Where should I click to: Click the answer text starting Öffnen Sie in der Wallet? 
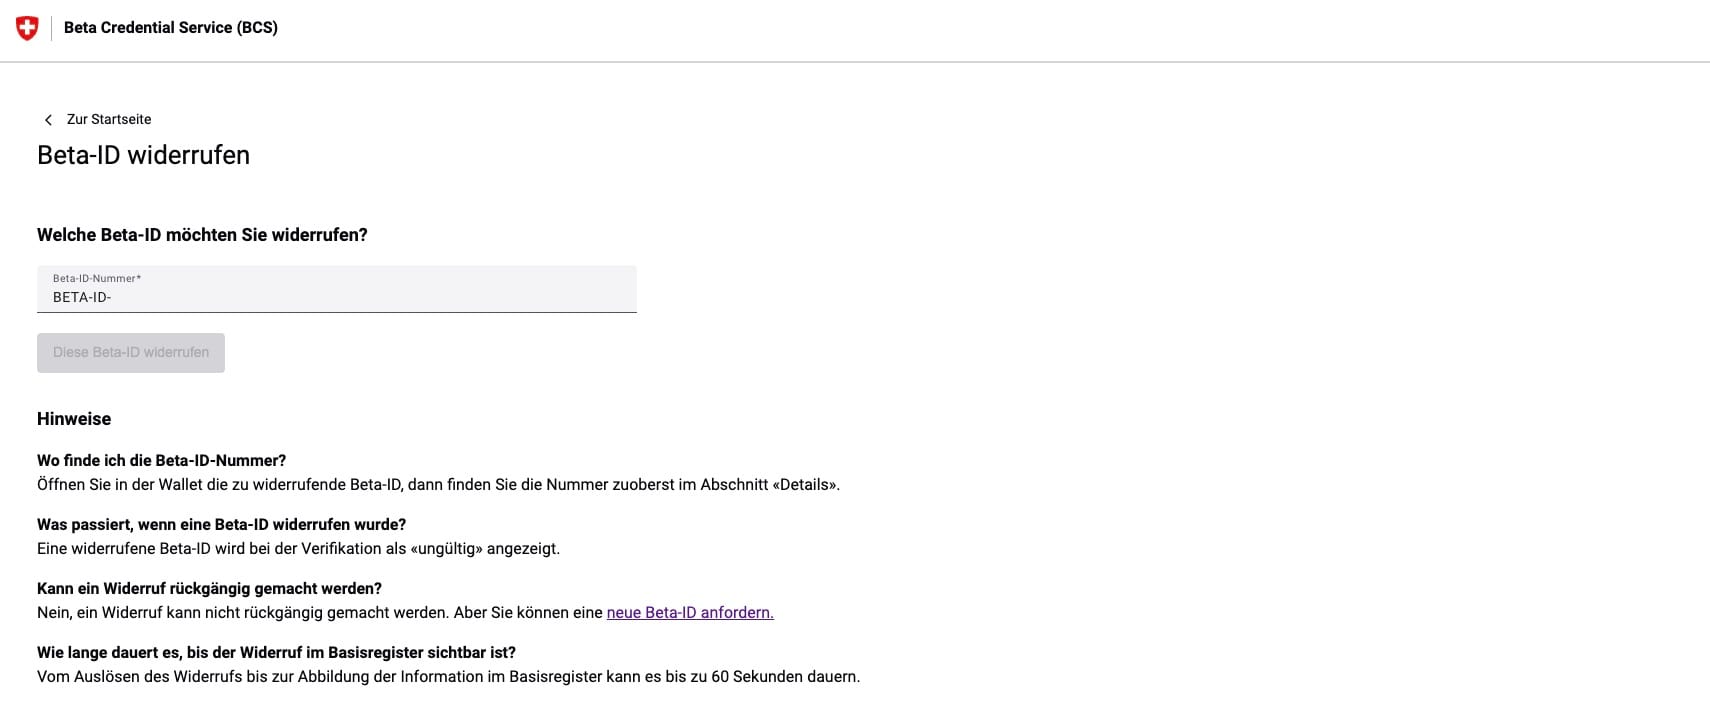pyautogui.click(x=438, y=484)
